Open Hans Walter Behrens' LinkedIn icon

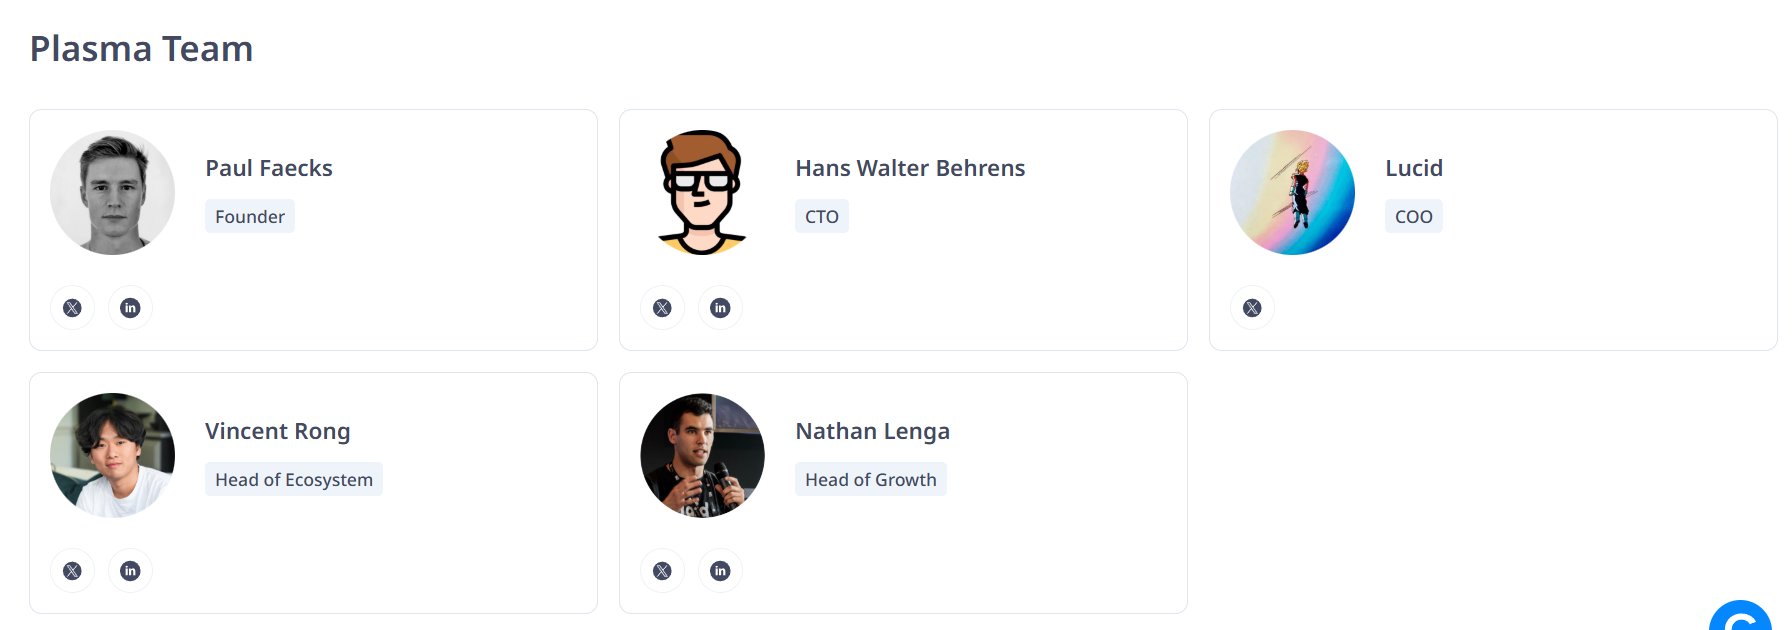point(720,308)
